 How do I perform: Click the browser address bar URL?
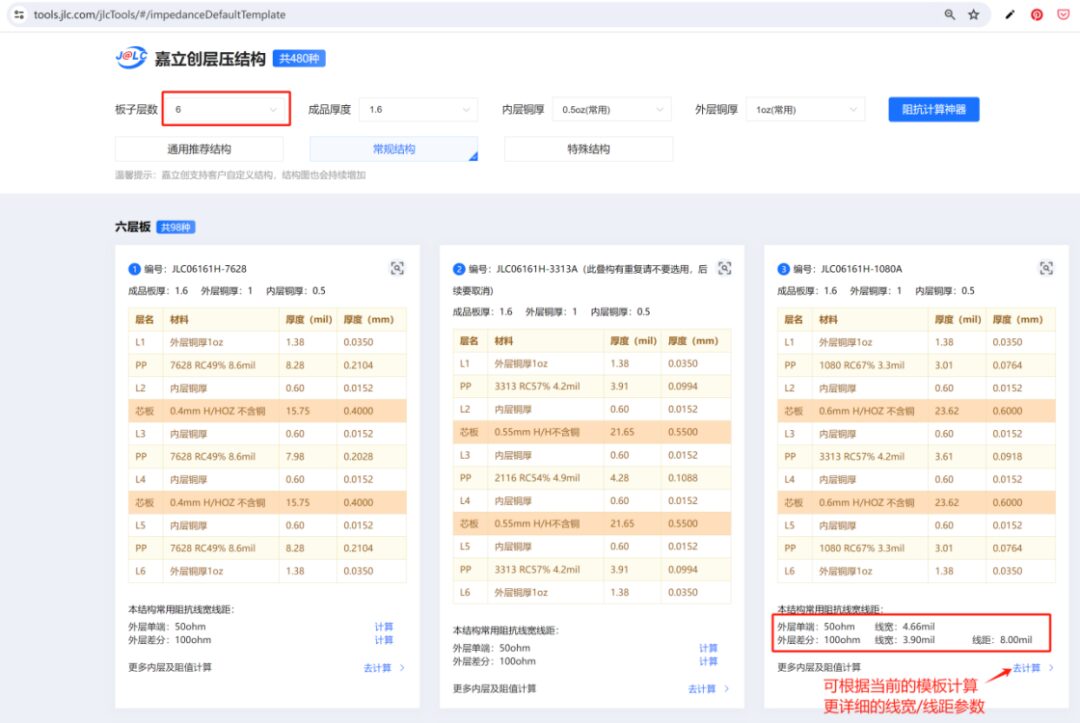pos(159,14)
